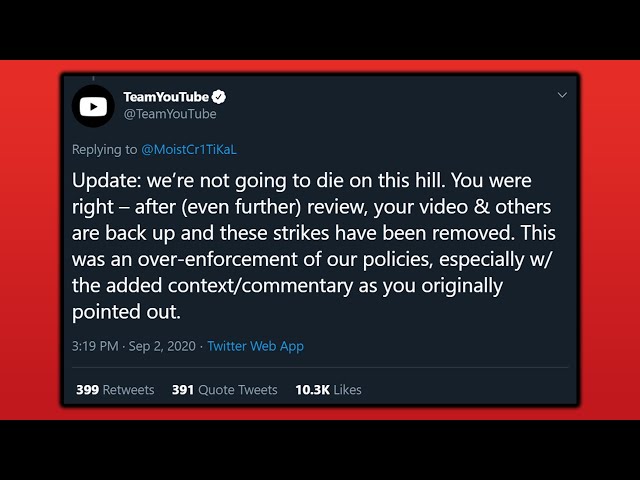This screenshot has height=480, width=640.
Task: Open the @MoistCr1TiKaL mention link
Action: pos(189,149)
